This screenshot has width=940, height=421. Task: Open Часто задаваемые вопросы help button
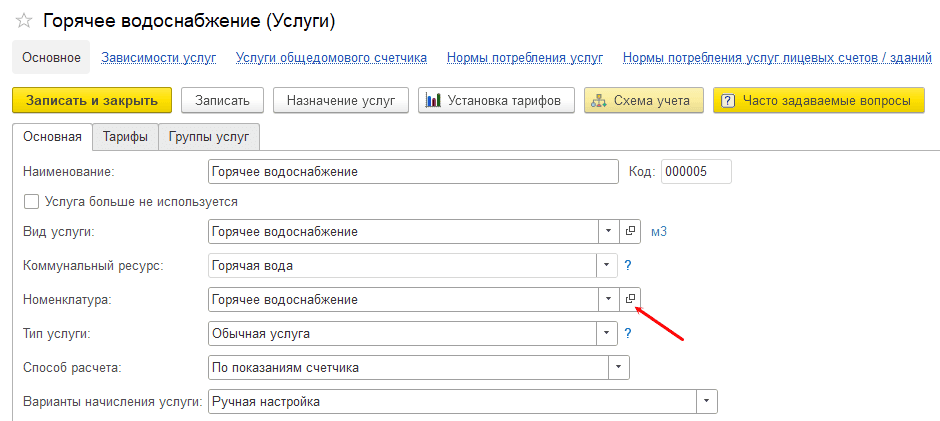pos(812,101)
